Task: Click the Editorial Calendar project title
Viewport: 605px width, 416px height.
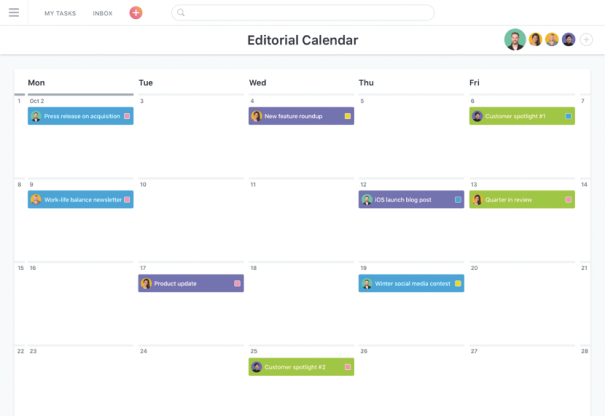Action: point(302,41)
